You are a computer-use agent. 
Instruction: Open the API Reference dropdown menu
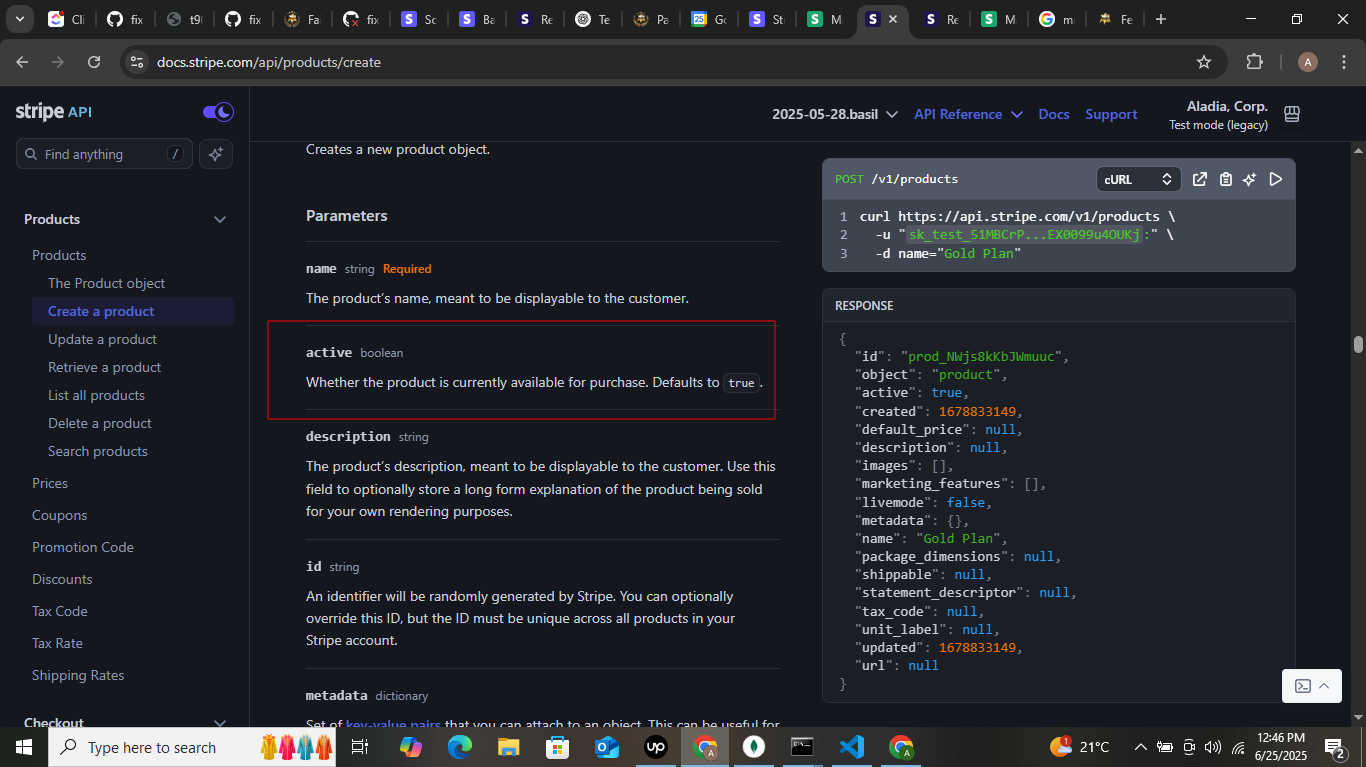click(968, 114)
